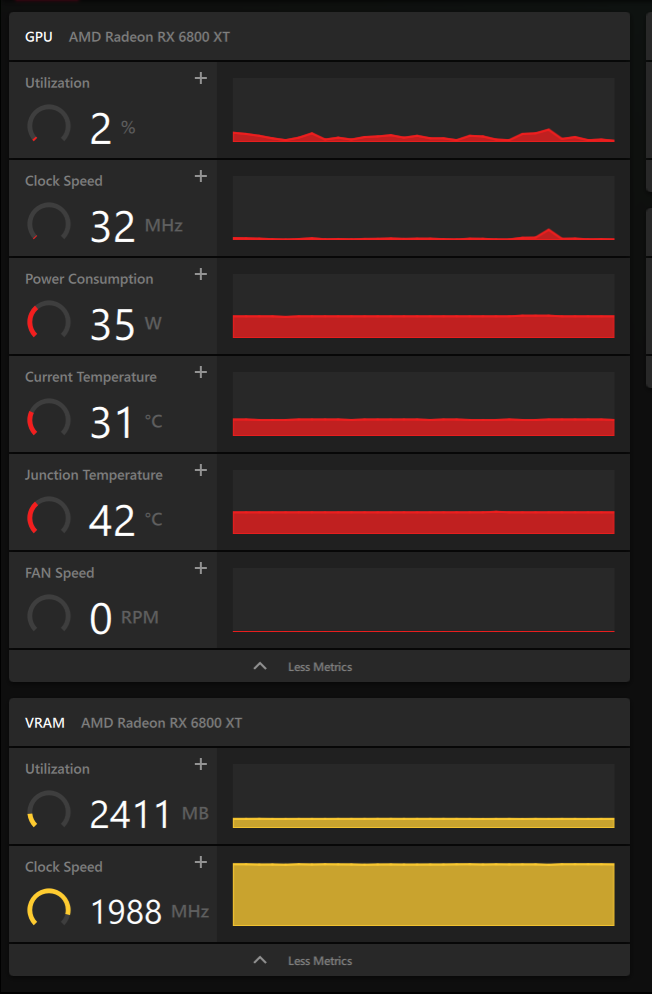Select the VRAM Clock Speed yellow gauge

[x=49, y=909]
